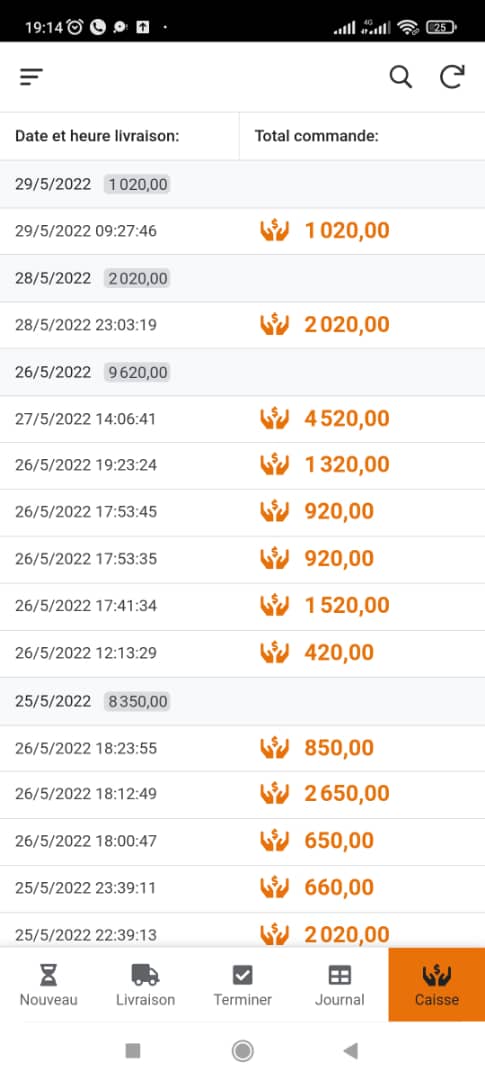Open the order from 28/5/2022 23:03:19
Screen dimensions: 485x1080
coord(242,324)
